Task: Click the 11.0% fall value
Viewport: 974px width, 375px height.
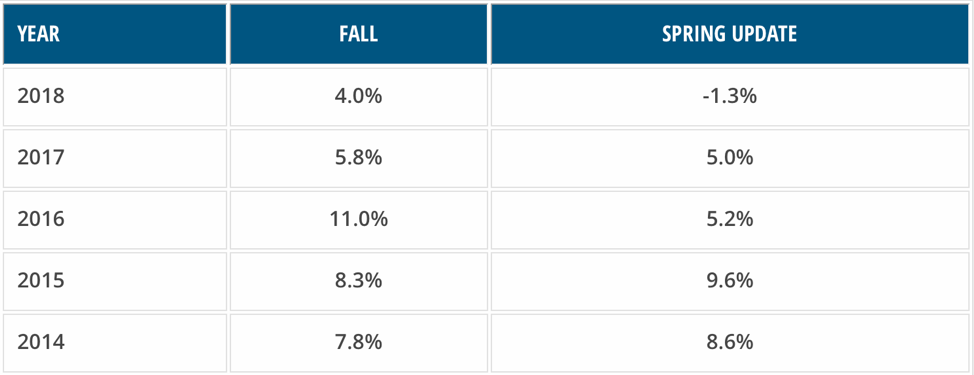Action: point(359,220)
